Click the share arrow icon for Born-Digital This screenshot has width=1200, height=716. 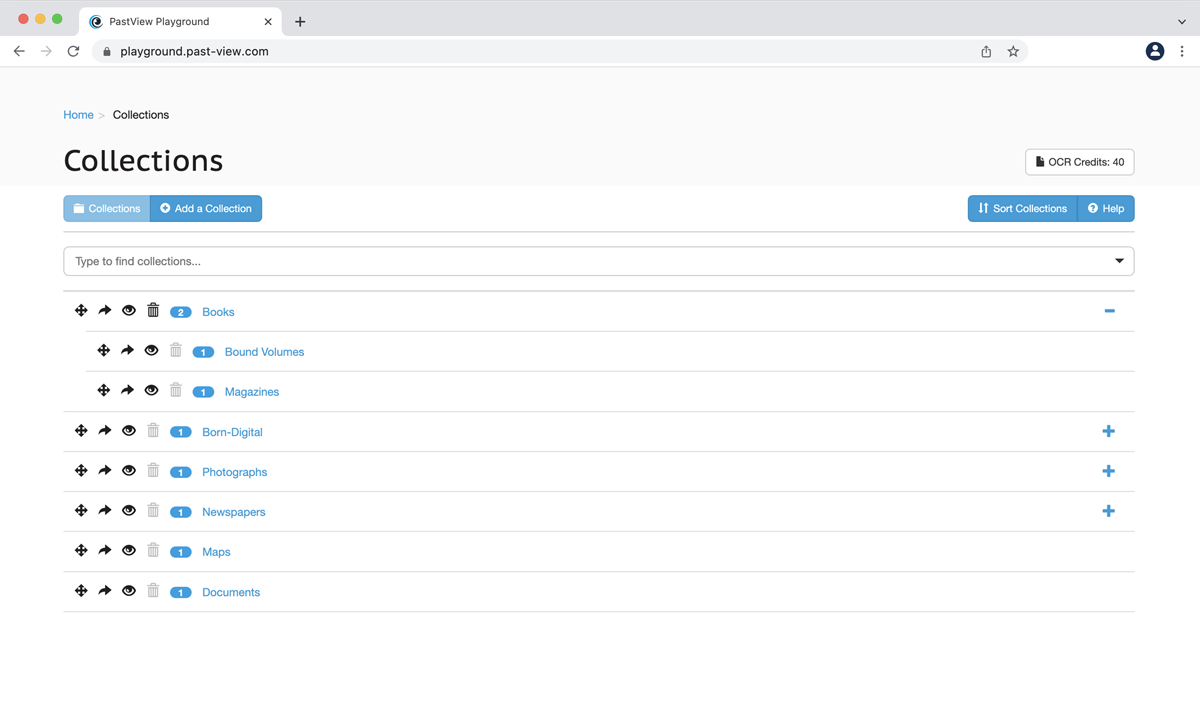click(x=105, y=431)
